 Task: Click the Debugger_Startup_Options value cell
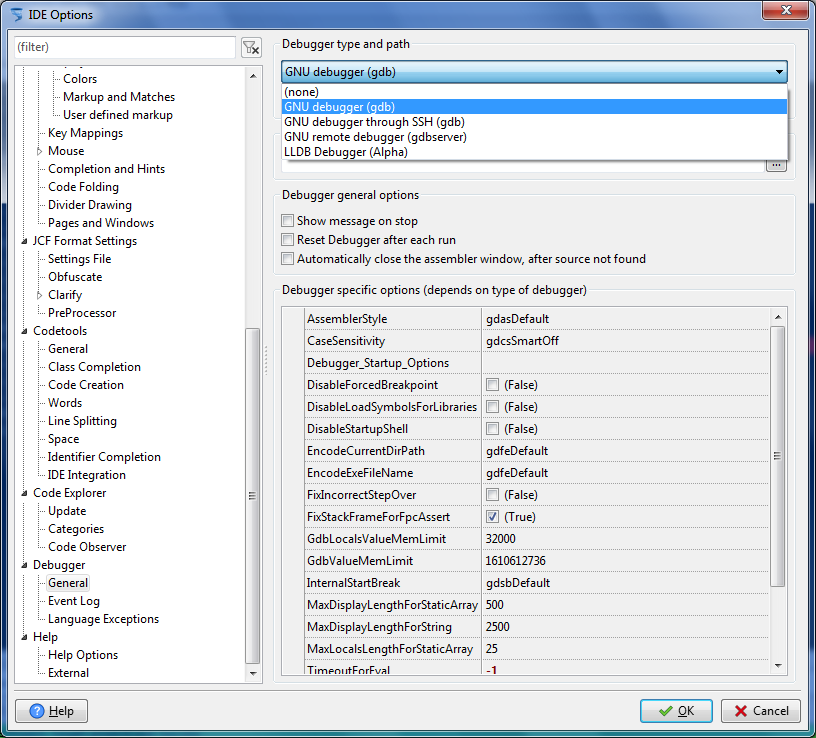(626, 363)
